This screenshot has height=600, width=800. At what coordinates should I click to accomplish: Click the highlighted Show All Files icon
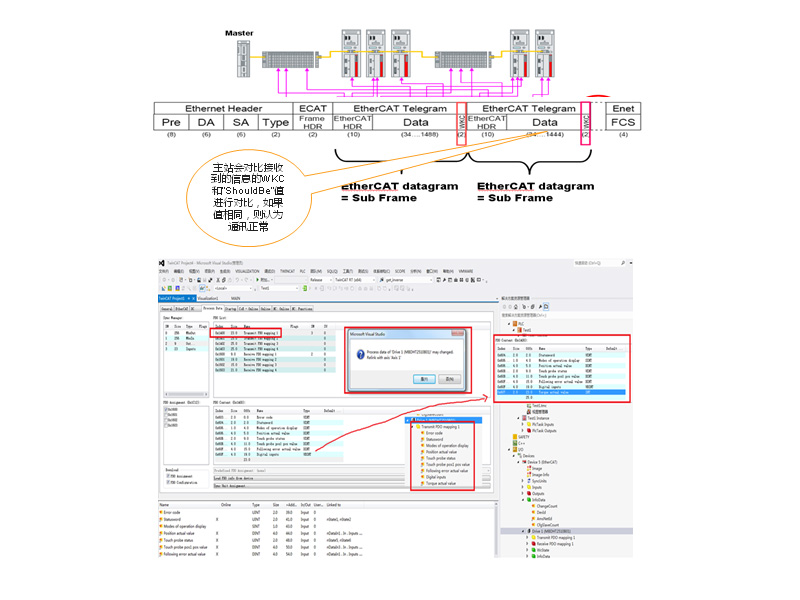[546, 307]
